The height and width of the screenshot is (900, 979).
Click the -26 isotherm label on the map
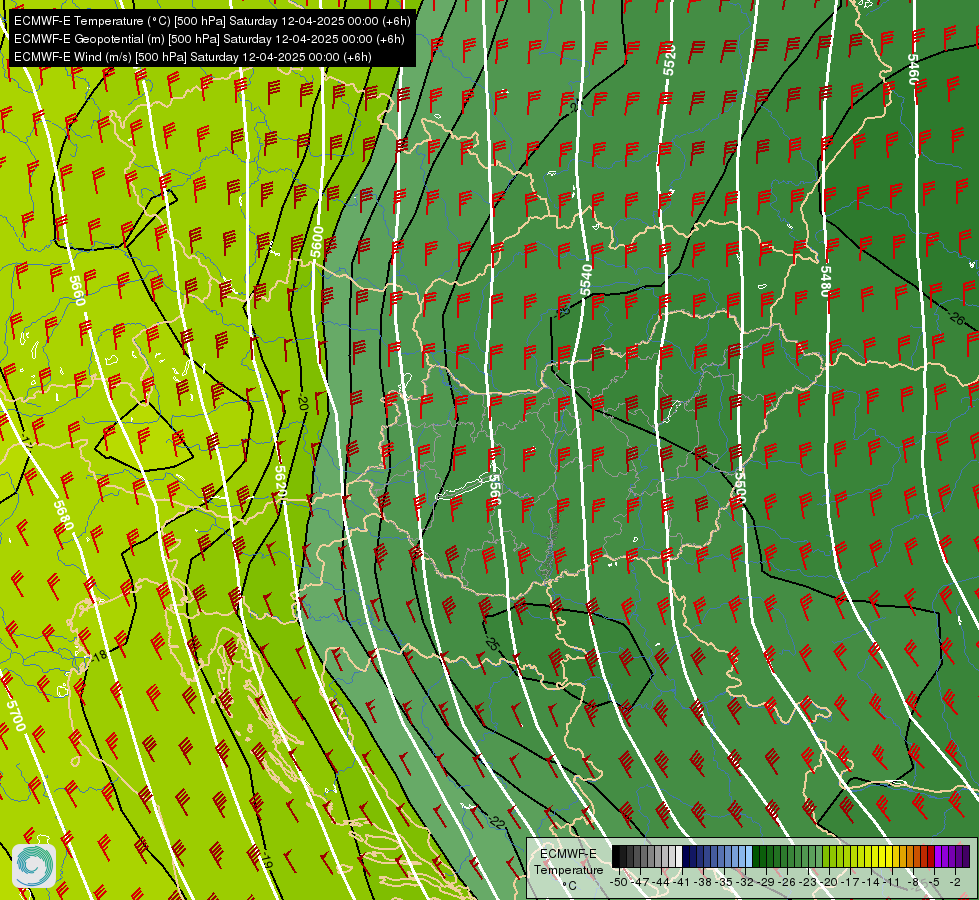(x=956, y=319)
